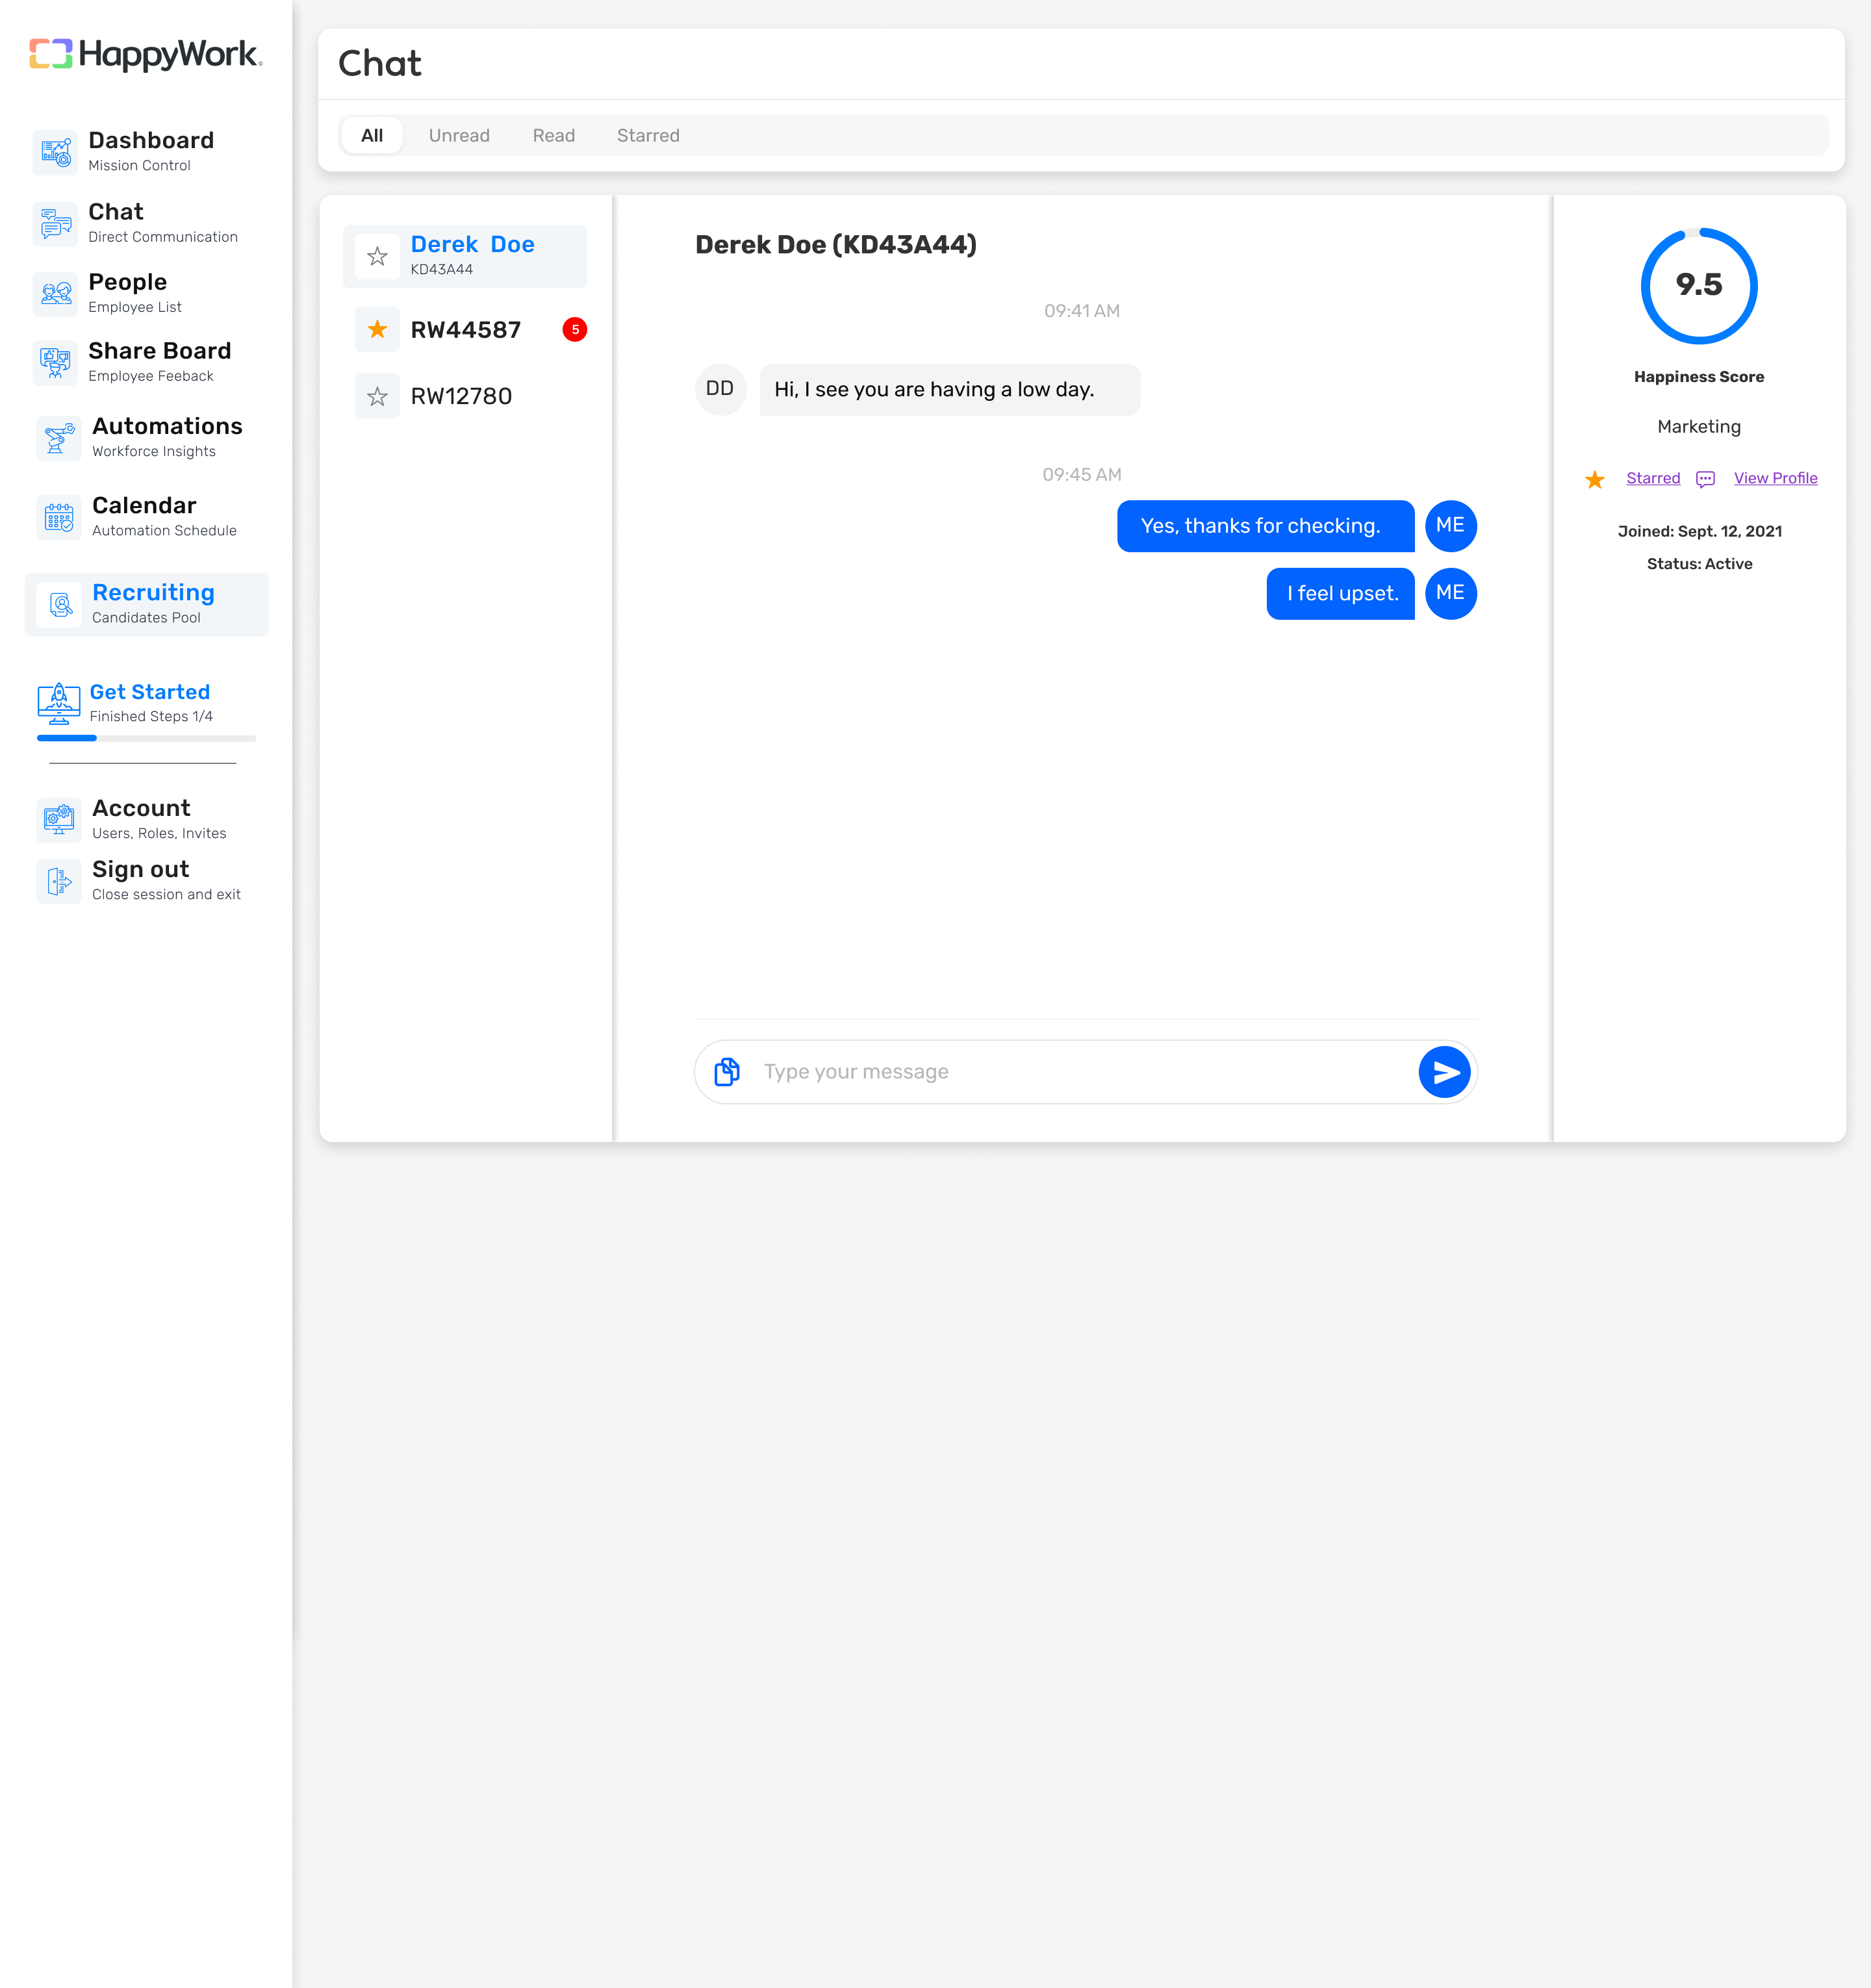Open Recruiting Candidates Pool
This screenshot has width=1871, height=1988.
point(147,604)
